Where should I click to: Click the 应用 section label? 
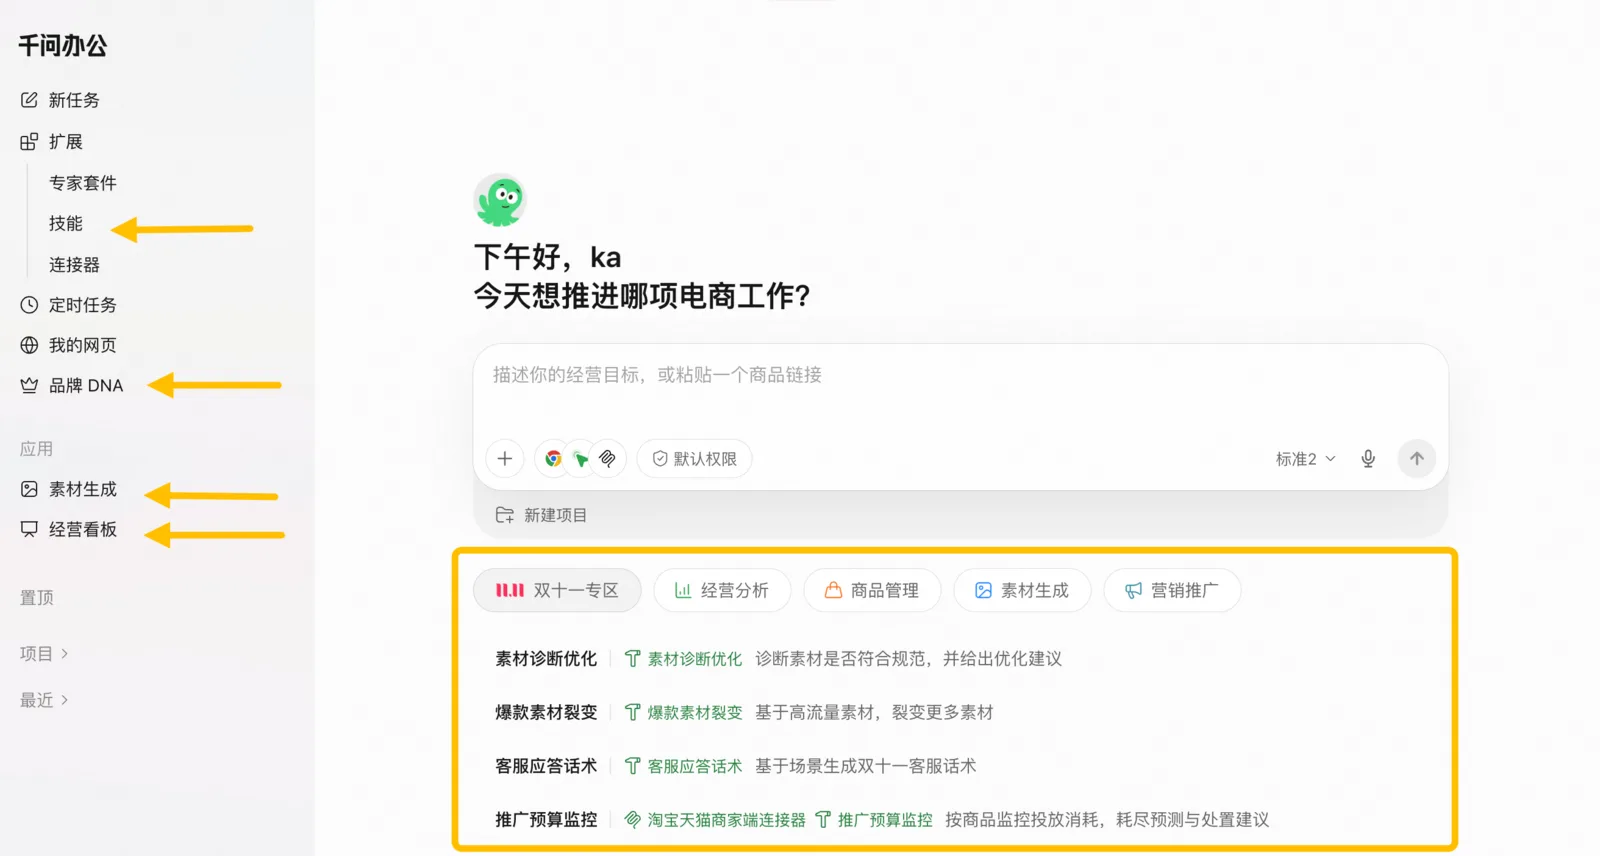[37, 449]
